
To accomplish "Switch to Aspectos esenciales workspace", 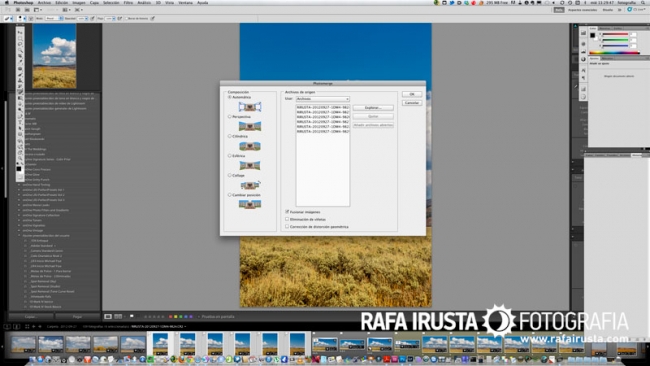I will pos(582,10).
